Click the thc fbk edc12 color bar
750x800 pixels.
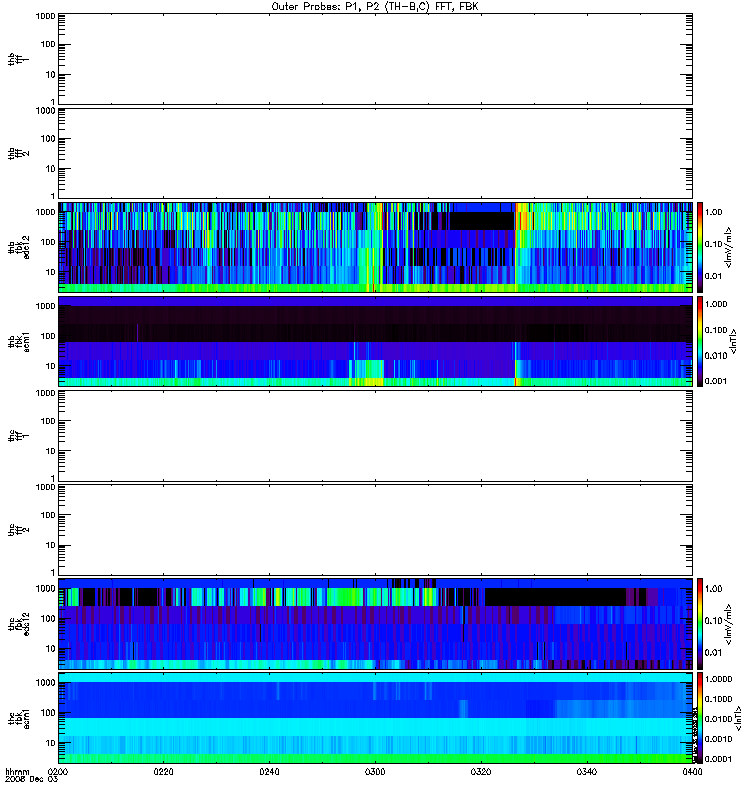click(700, 624)
